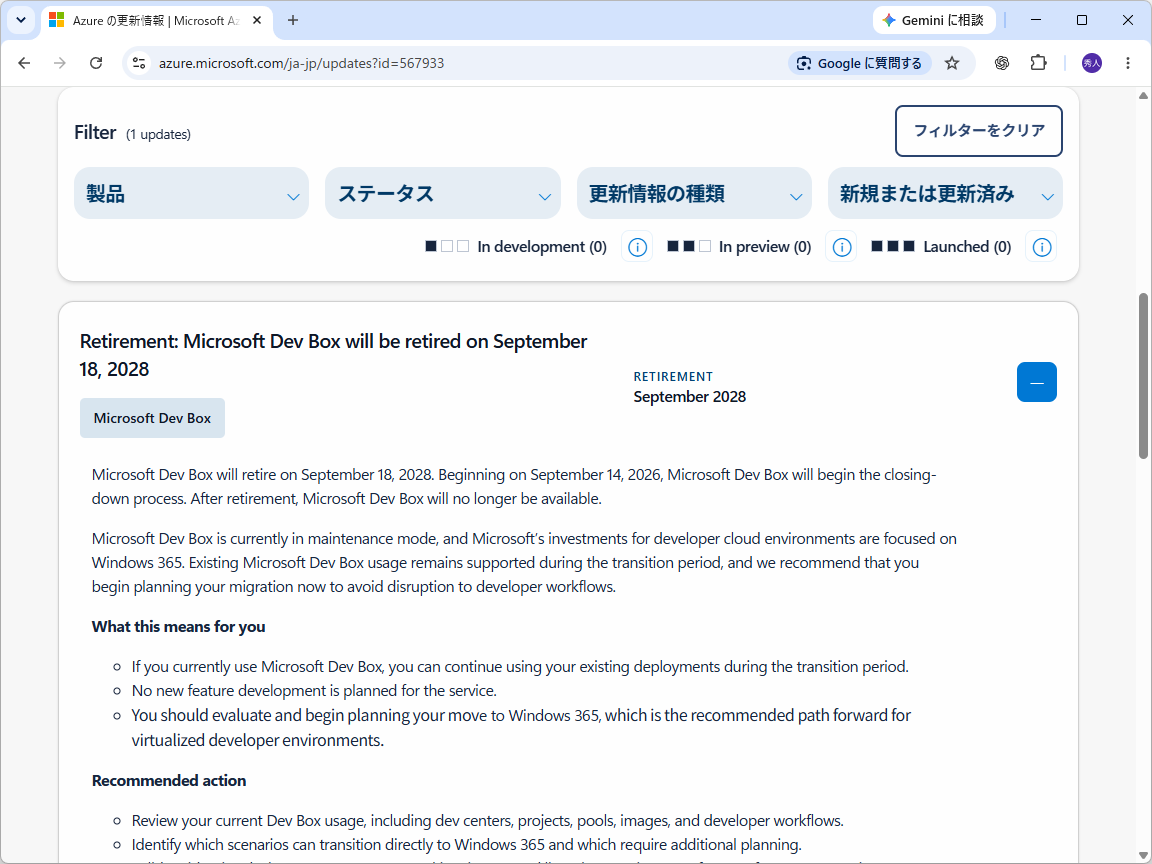Viewport: 1152px width, 864px height.
Task: Maximize the Chrome window
Action: click(x=1081, y=21)
